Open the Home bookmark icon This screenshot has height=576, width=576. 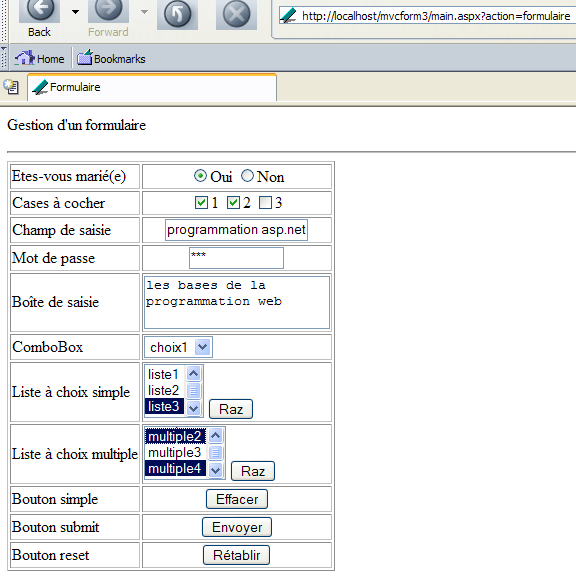pos(24,58)
